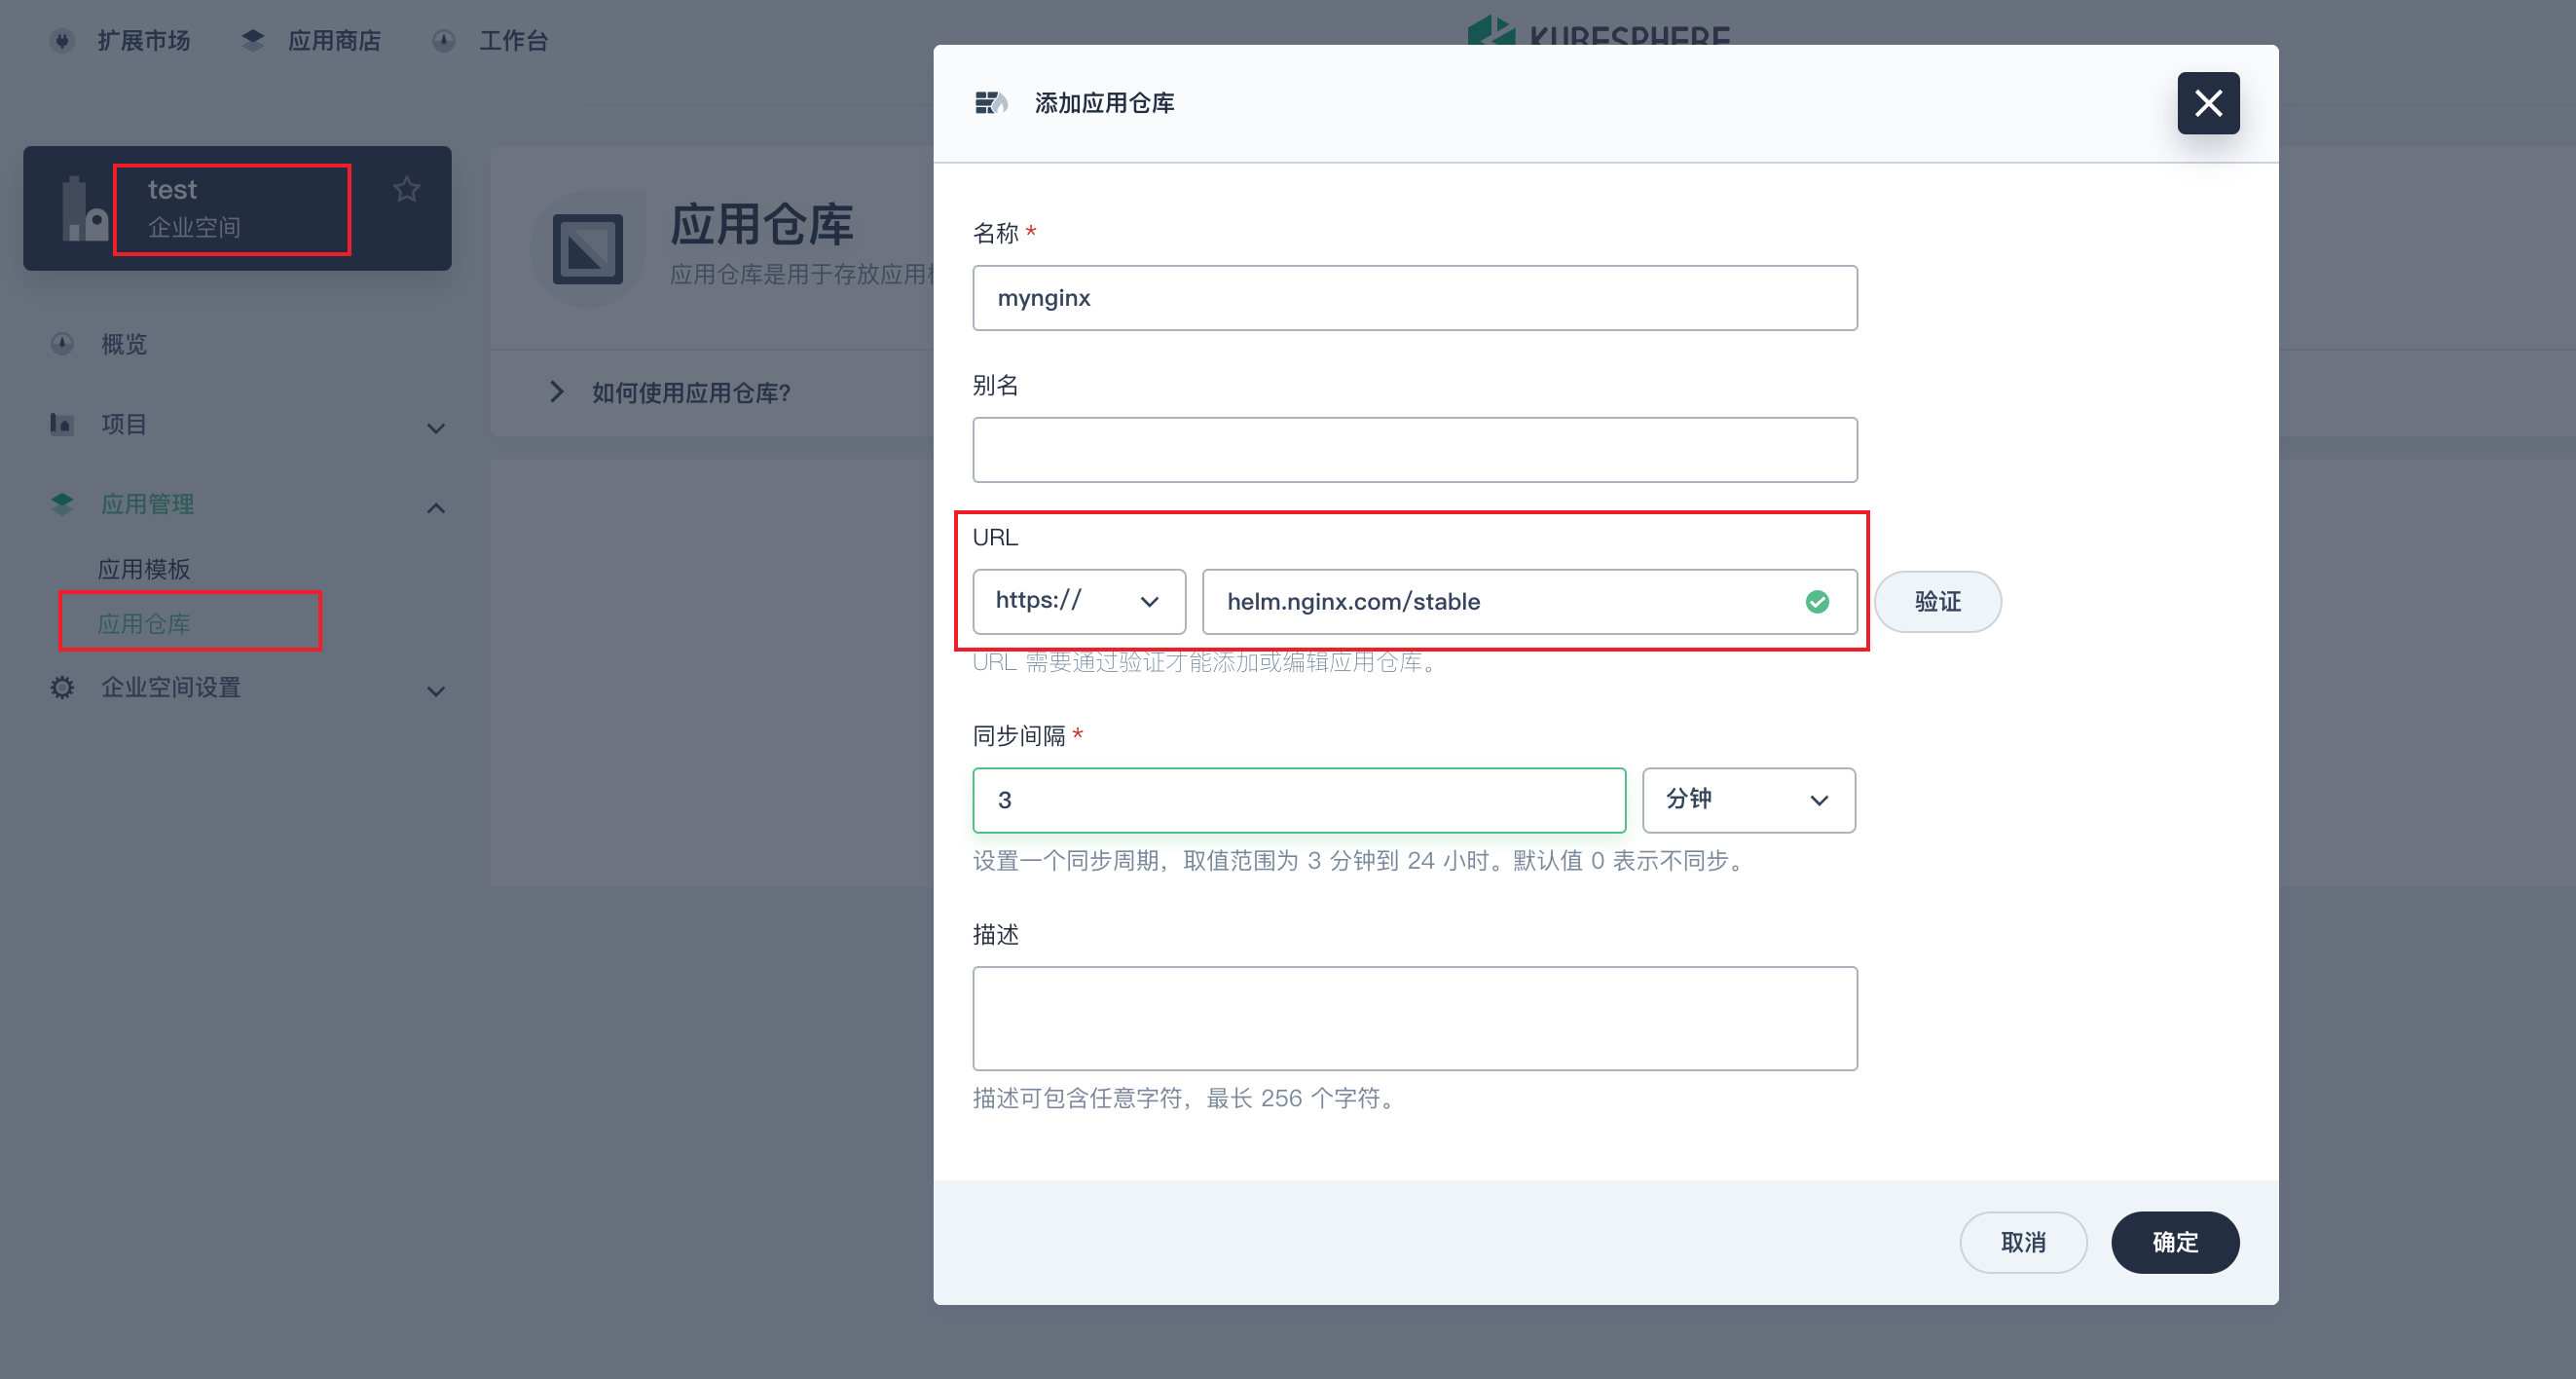Click the Overview (概览) sidebar icon
2576x1379 pixels.
coord(62,344)
